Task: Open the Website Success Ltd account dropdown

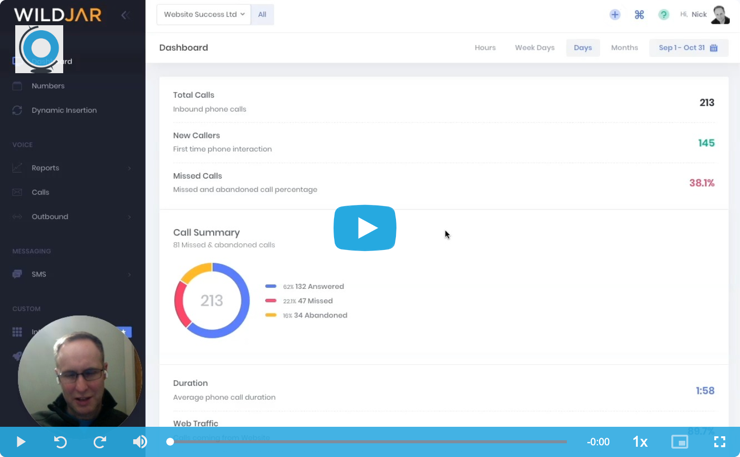Action: click(x=203, y=15)
